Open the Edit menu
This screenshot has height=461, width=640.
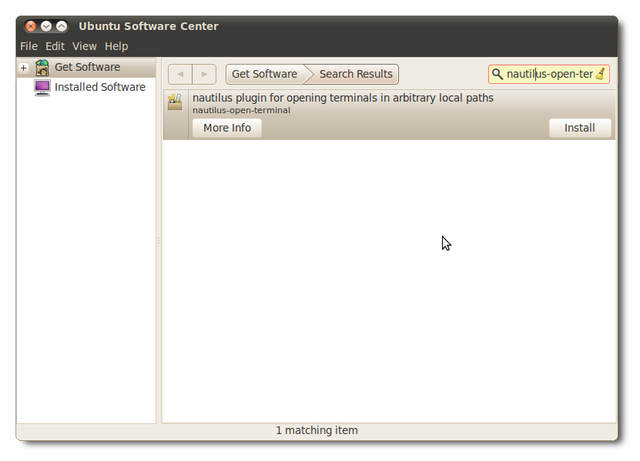pyautogui.click(x=55, y=46)
